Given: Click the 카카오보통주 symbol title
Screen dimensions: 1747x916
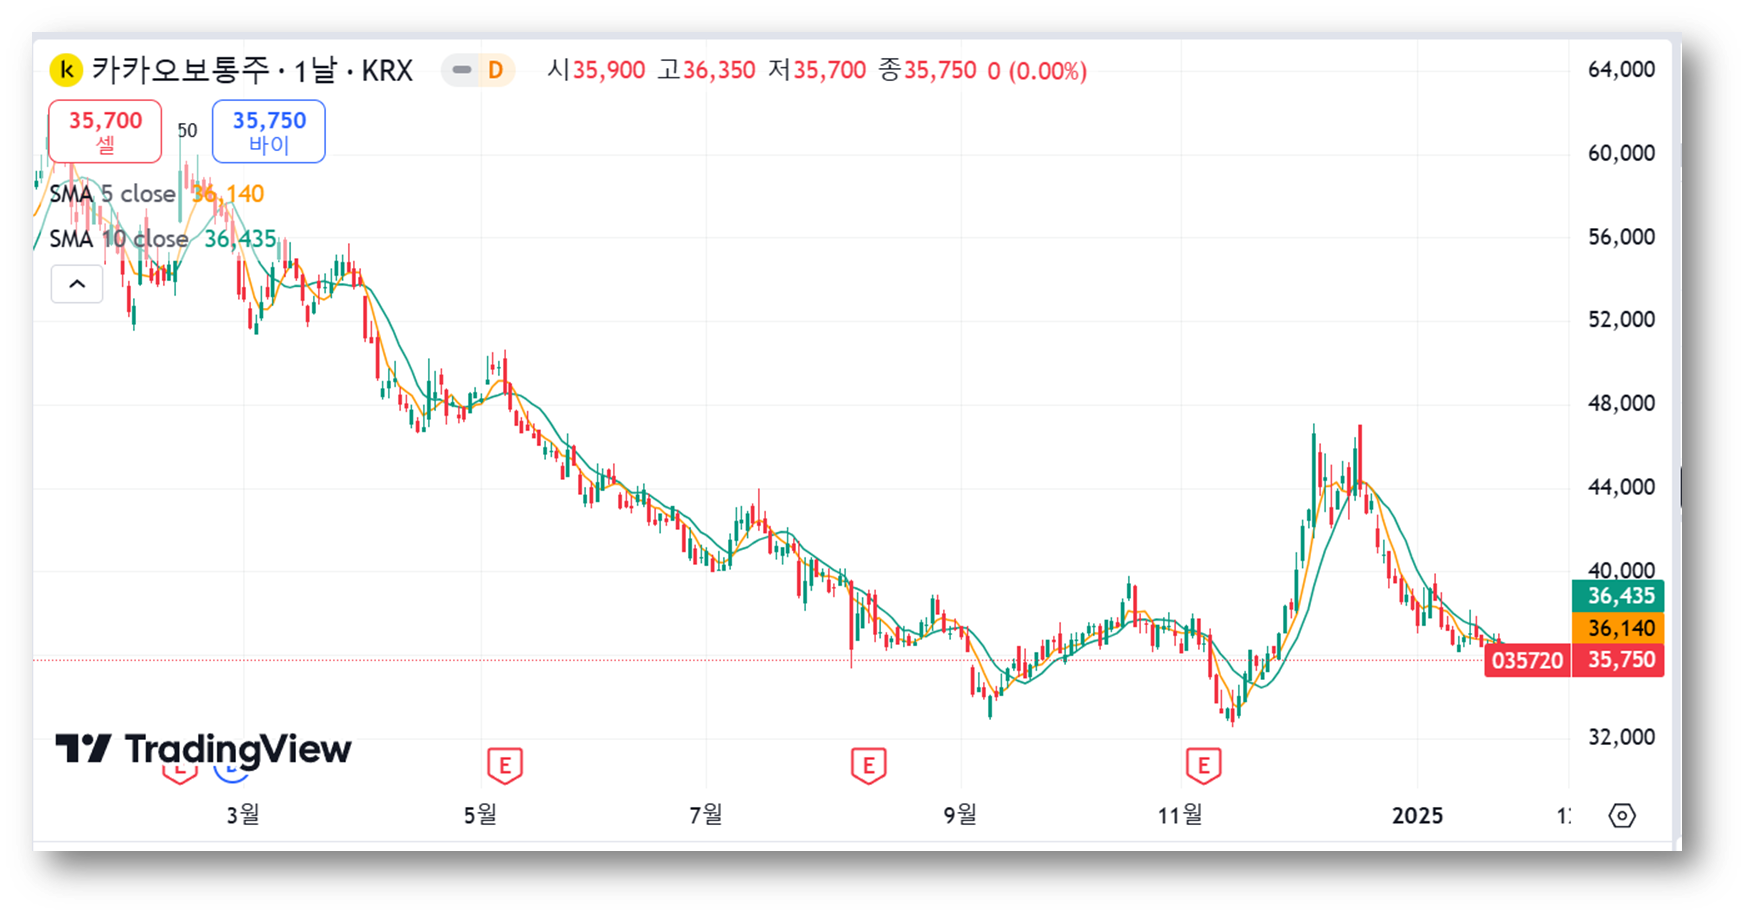Looking at the screenshot, I should (x=181, y=70).
